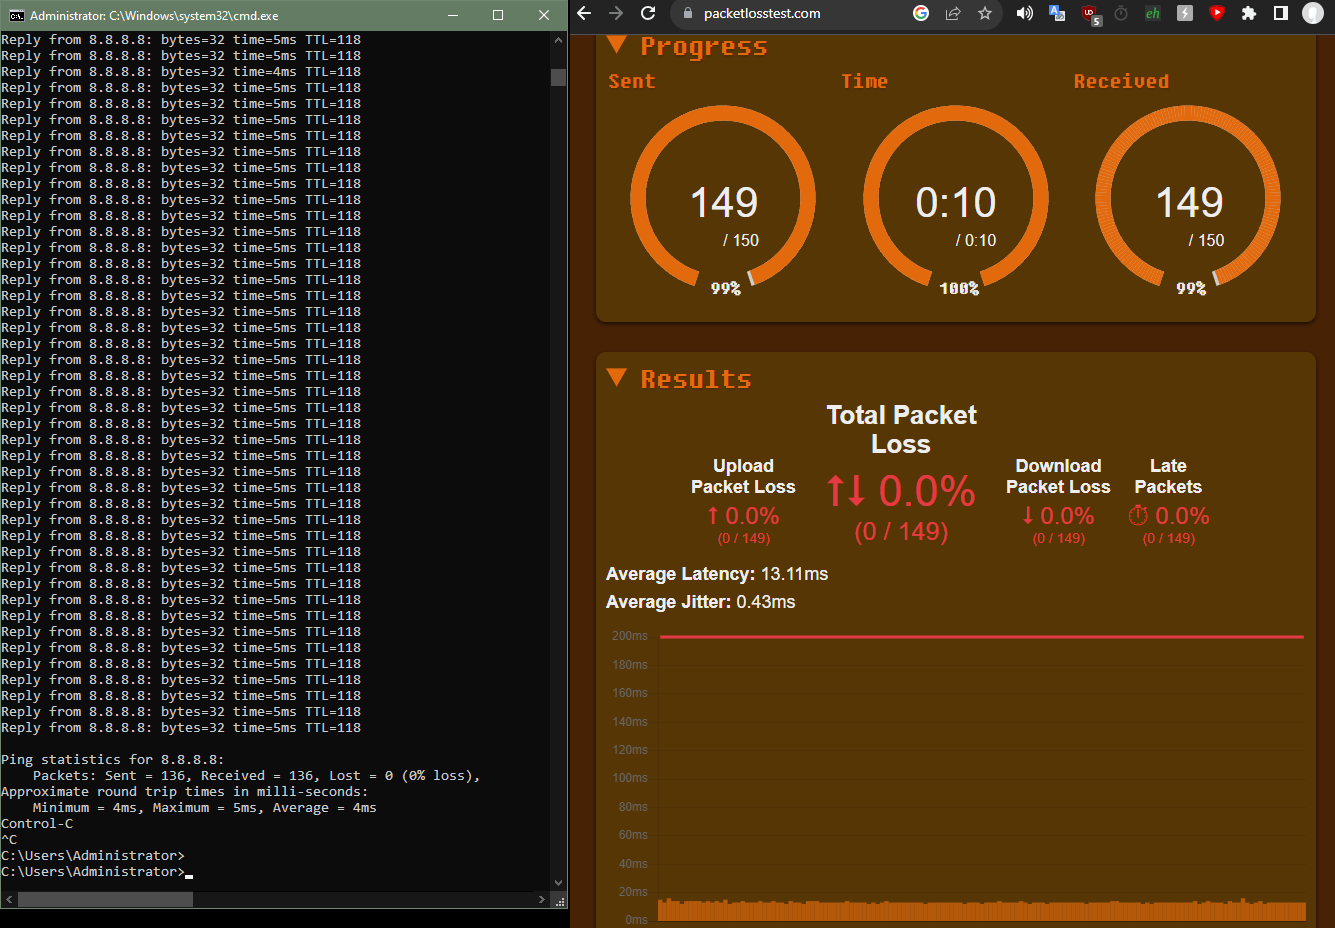View site info via the lock icon
1335x928 pixels.
[x=686, y=13]
